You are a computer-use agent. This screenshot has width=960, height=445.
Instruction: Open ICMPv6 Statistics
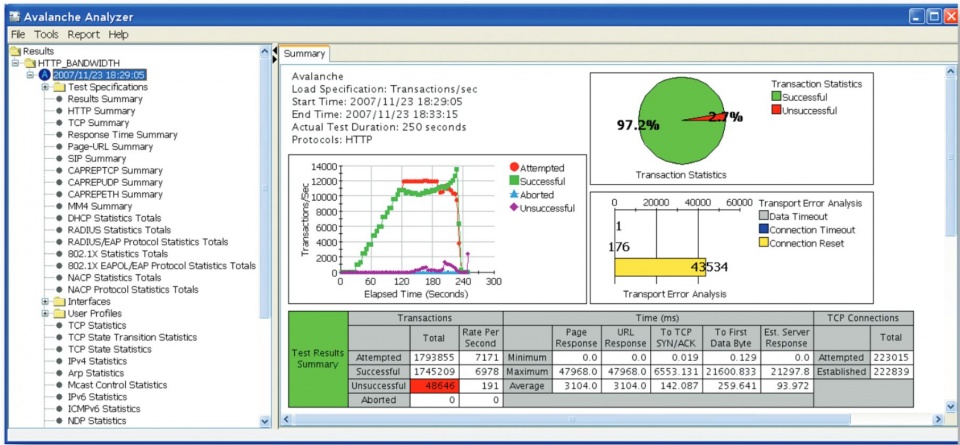[103, 409]
